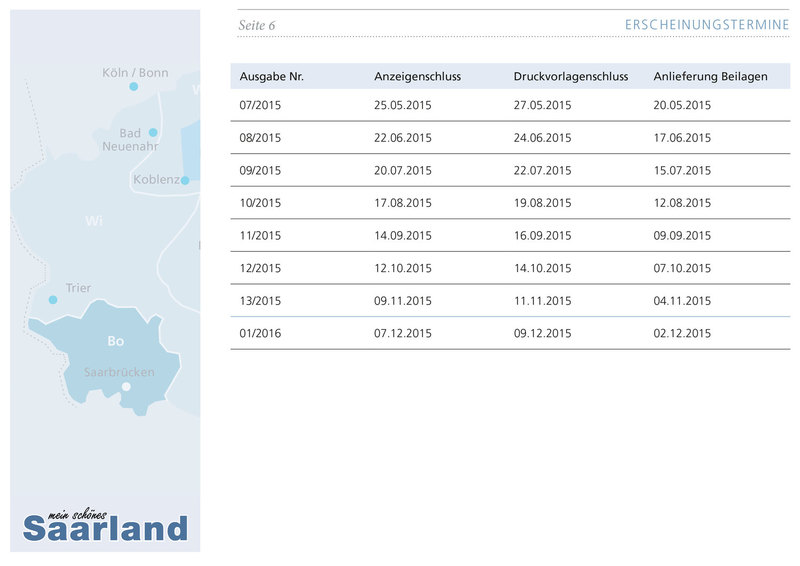Click the 'Wi' region label on map
Viewport: 800px width, 566px height.
pyautogui.click(x=94, y=220)
